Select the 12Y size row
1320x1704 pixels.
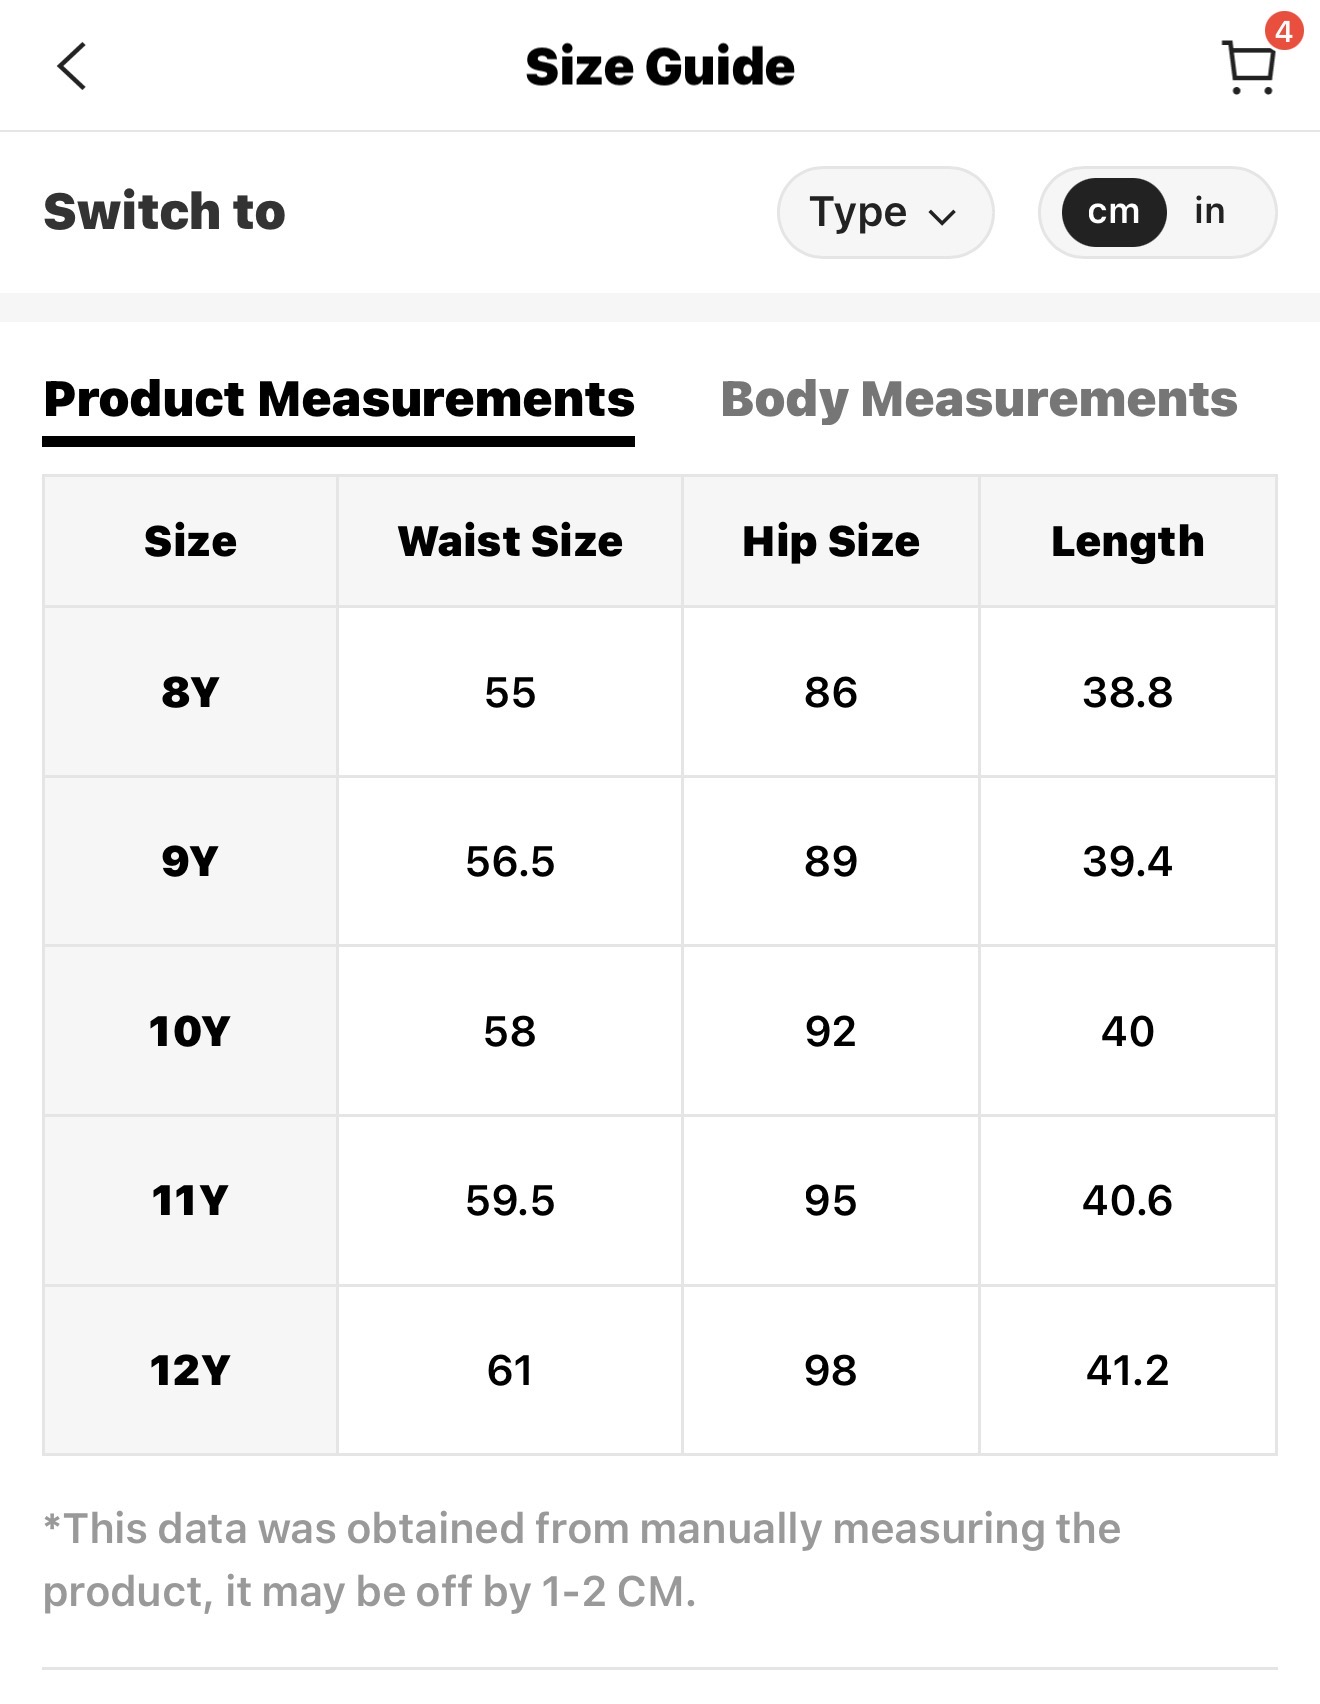coord(190,1370)
